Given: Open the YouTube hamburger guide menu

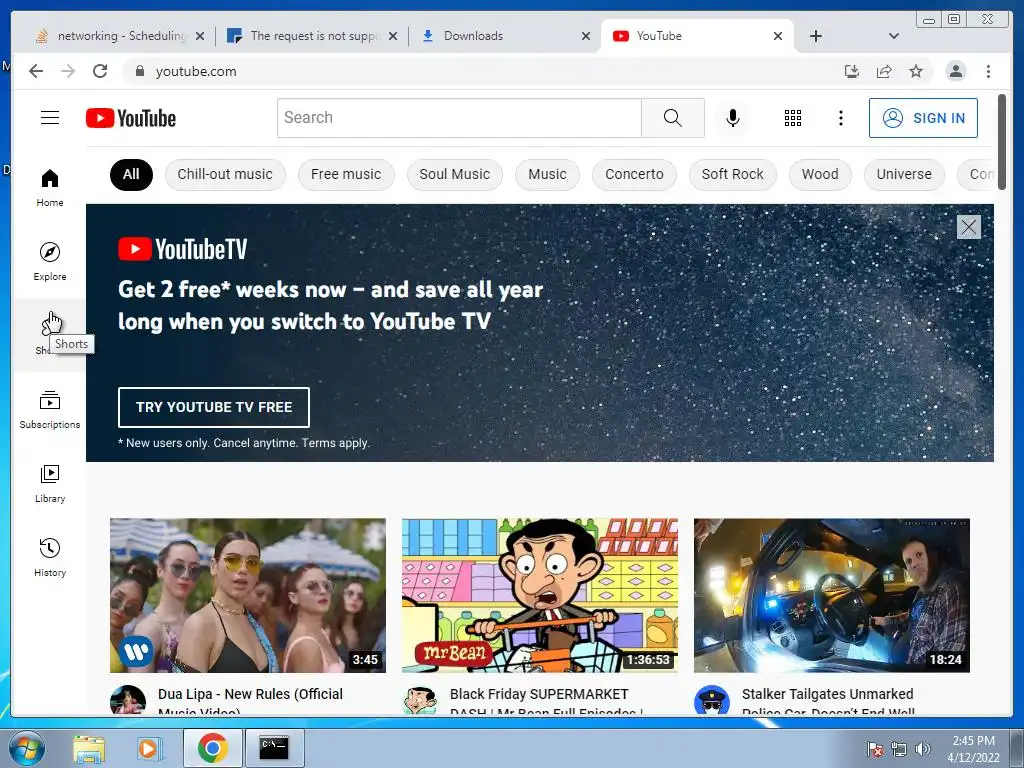Looking at the screenshot, I should pos(50,118).
